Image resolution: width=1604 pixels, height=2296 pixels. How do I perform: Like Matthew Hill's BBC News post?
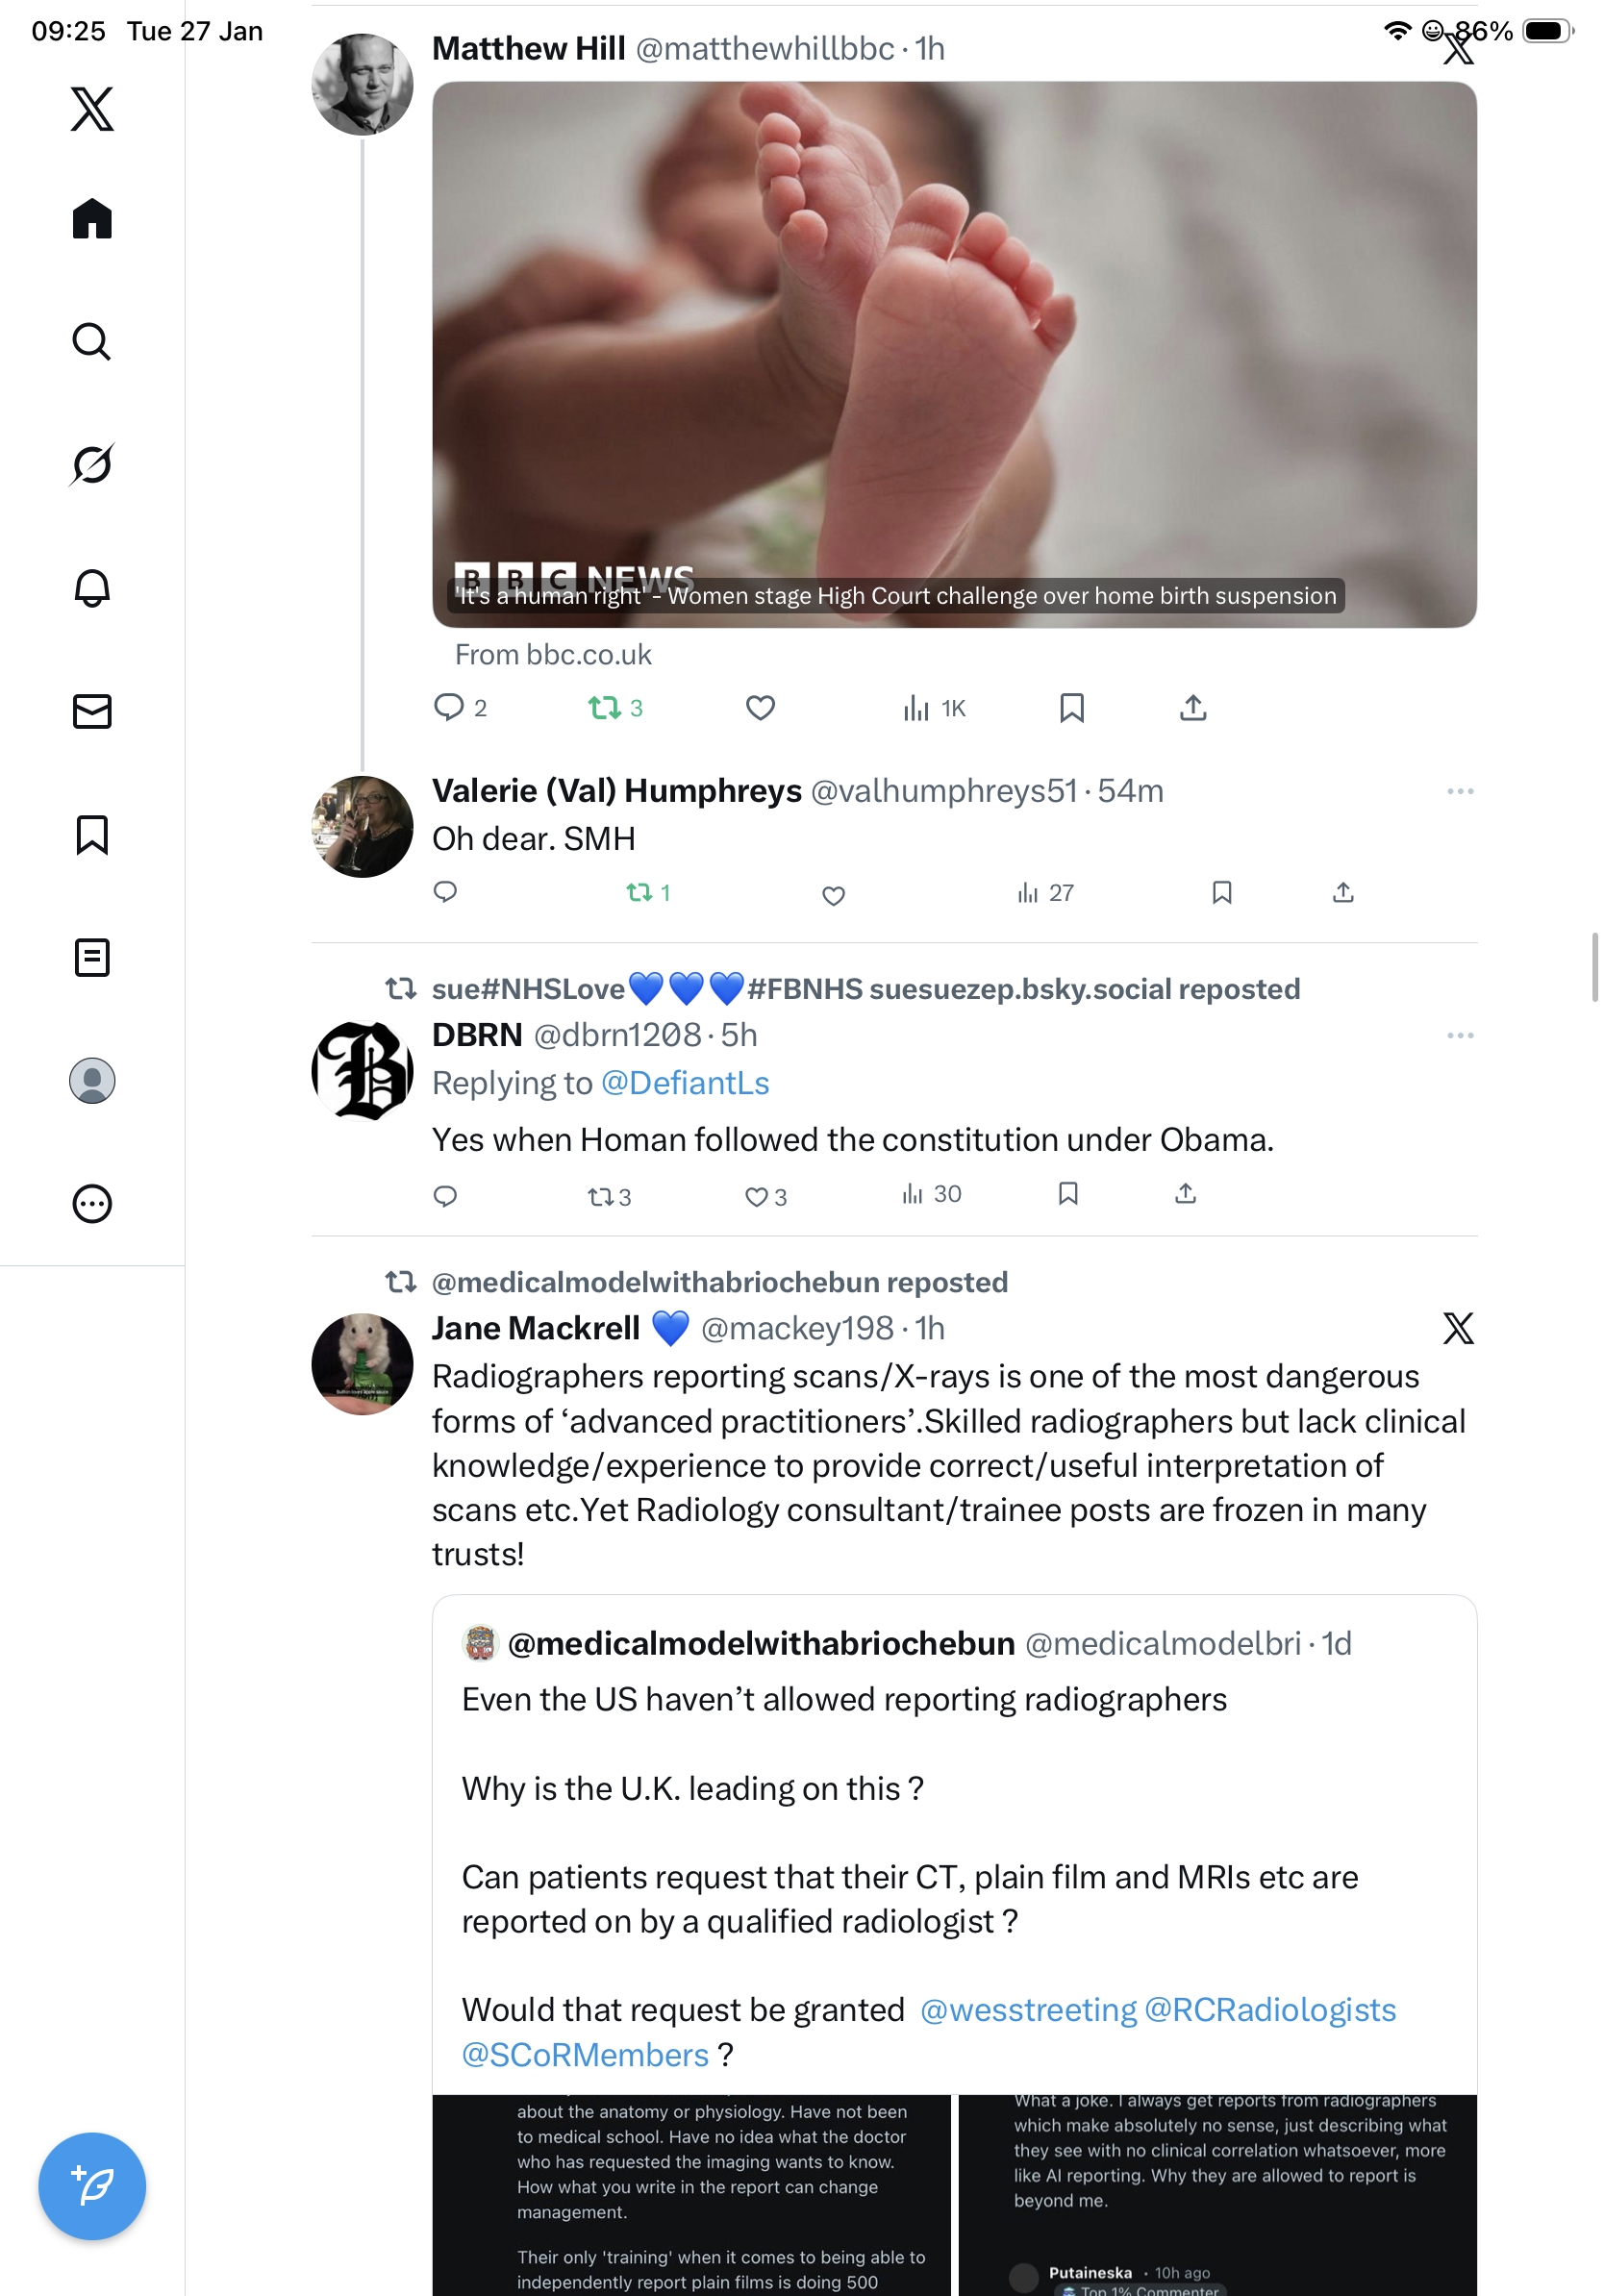[x=760, y=708]
